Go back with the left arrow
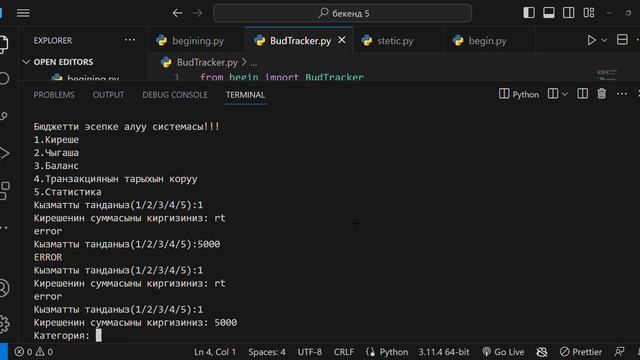 click(177, 13)
